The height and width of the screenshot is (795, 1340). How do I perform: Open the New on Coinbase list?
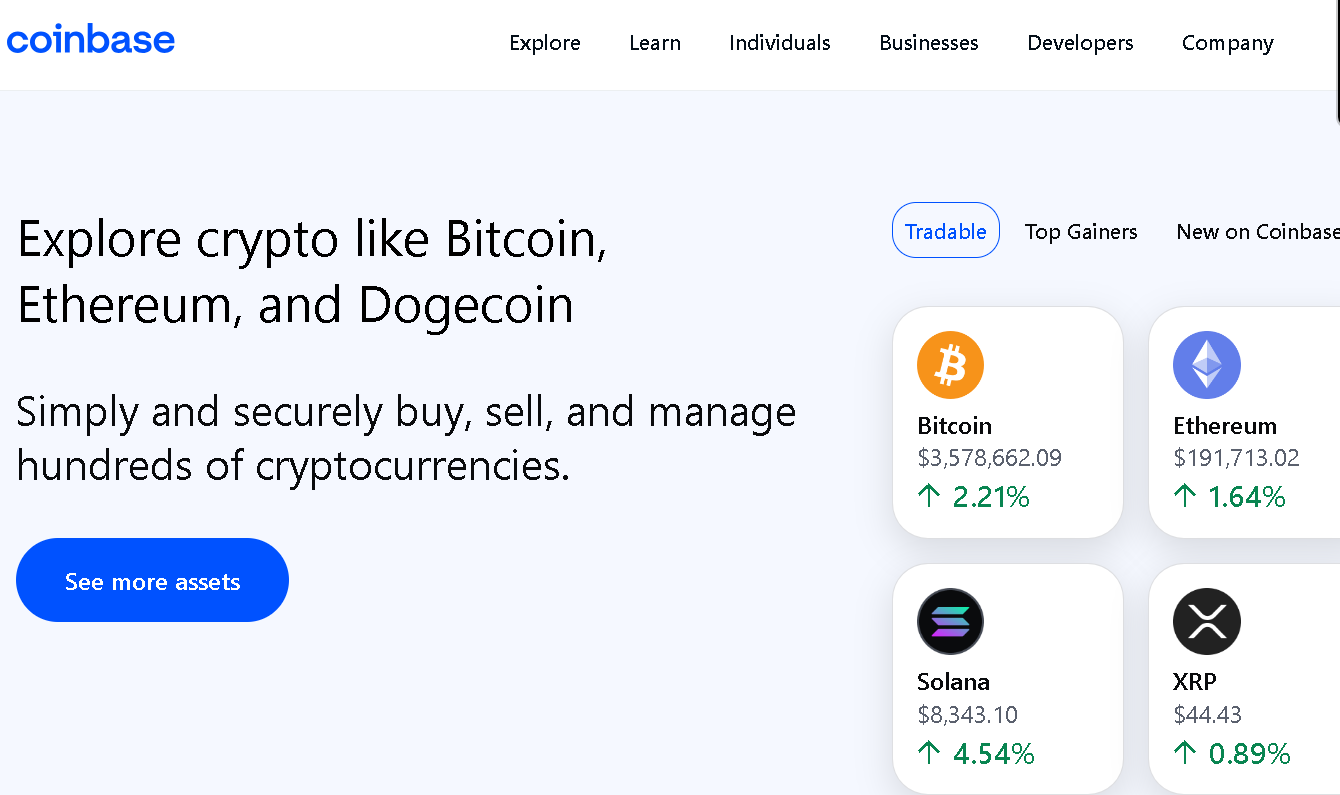[1257, 231]
